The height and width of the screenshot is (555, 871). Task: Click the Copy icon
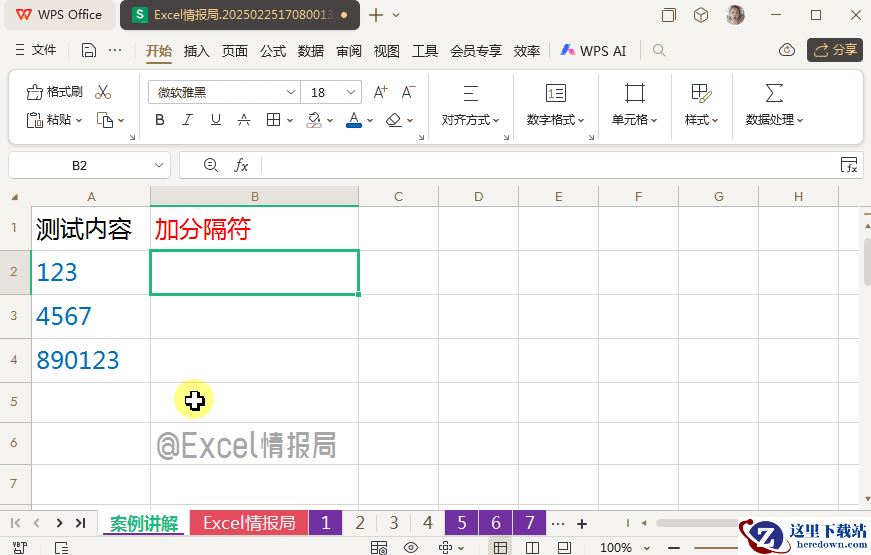[x=105, y=119]
